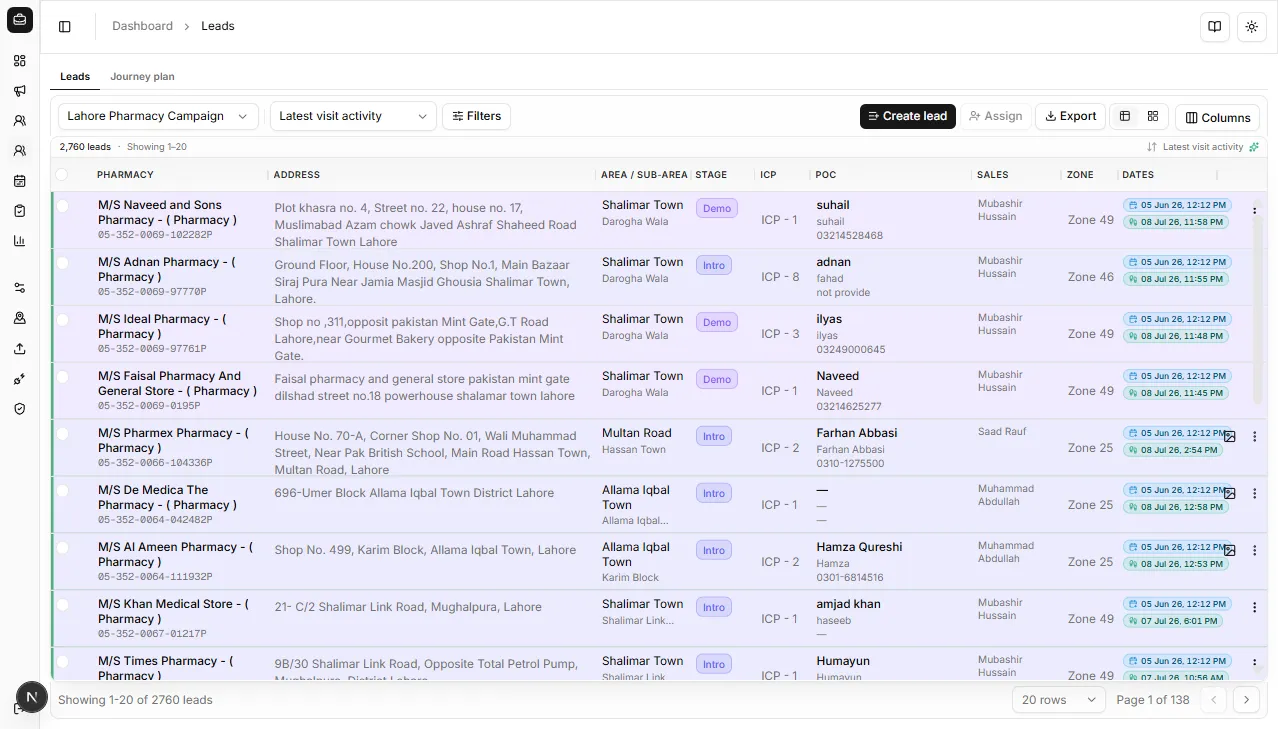
Task: Click sales rep Saad Rauf
Action: pos(1002,432)
